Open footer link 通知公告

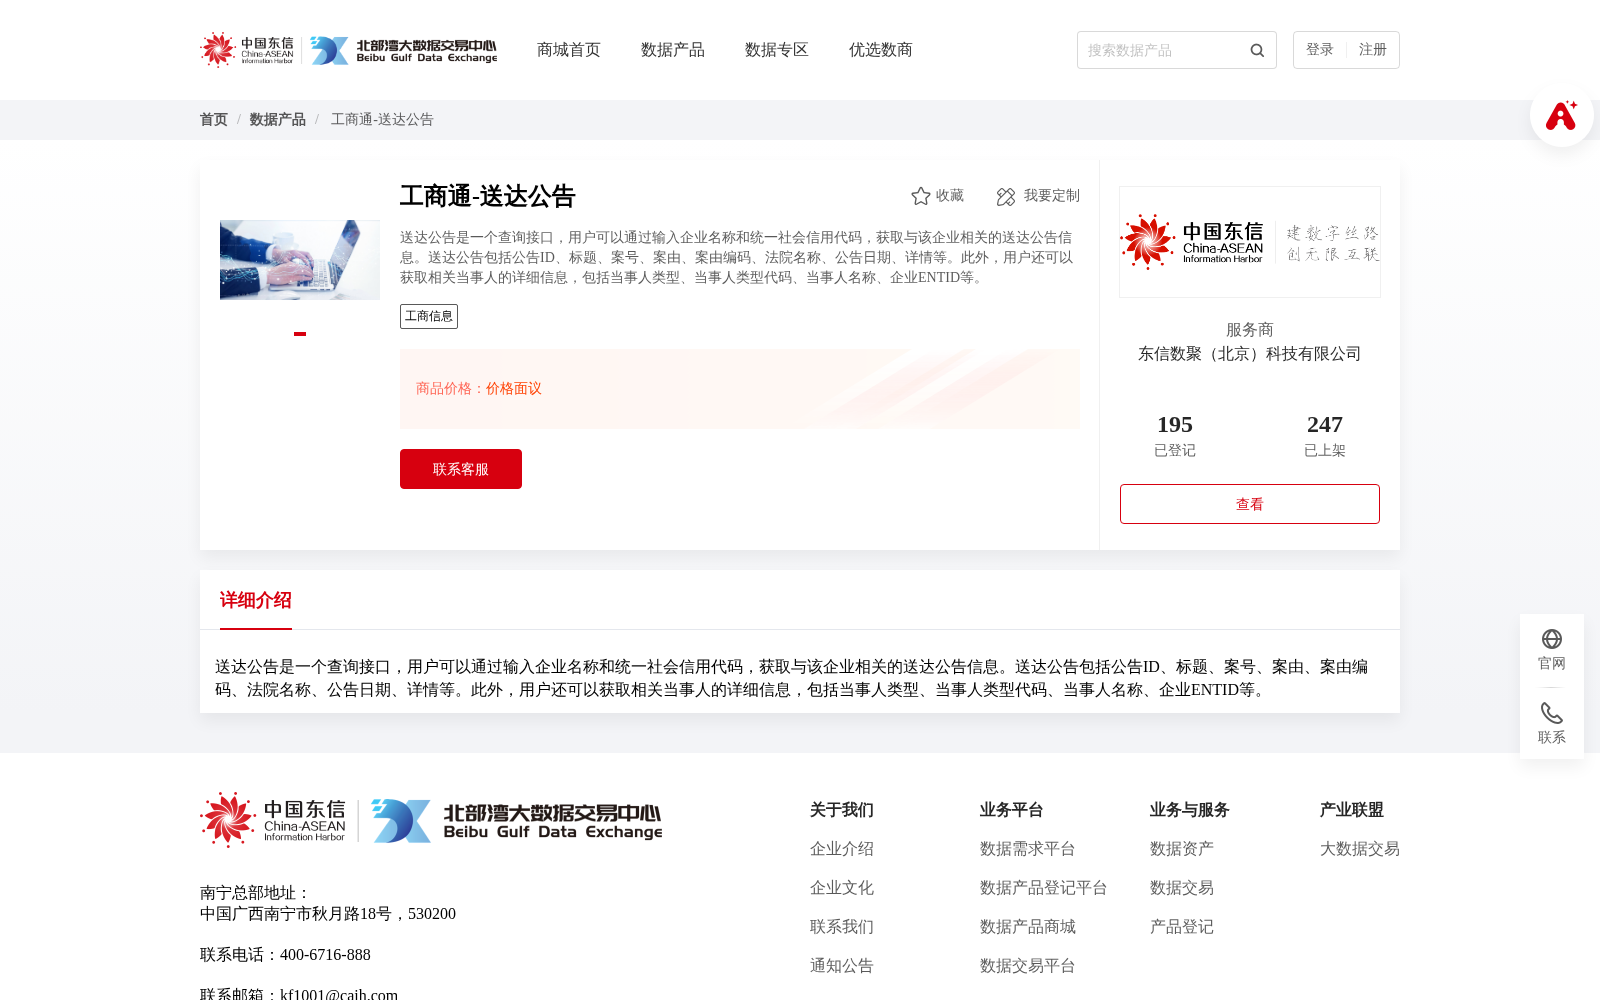point(842,966)
